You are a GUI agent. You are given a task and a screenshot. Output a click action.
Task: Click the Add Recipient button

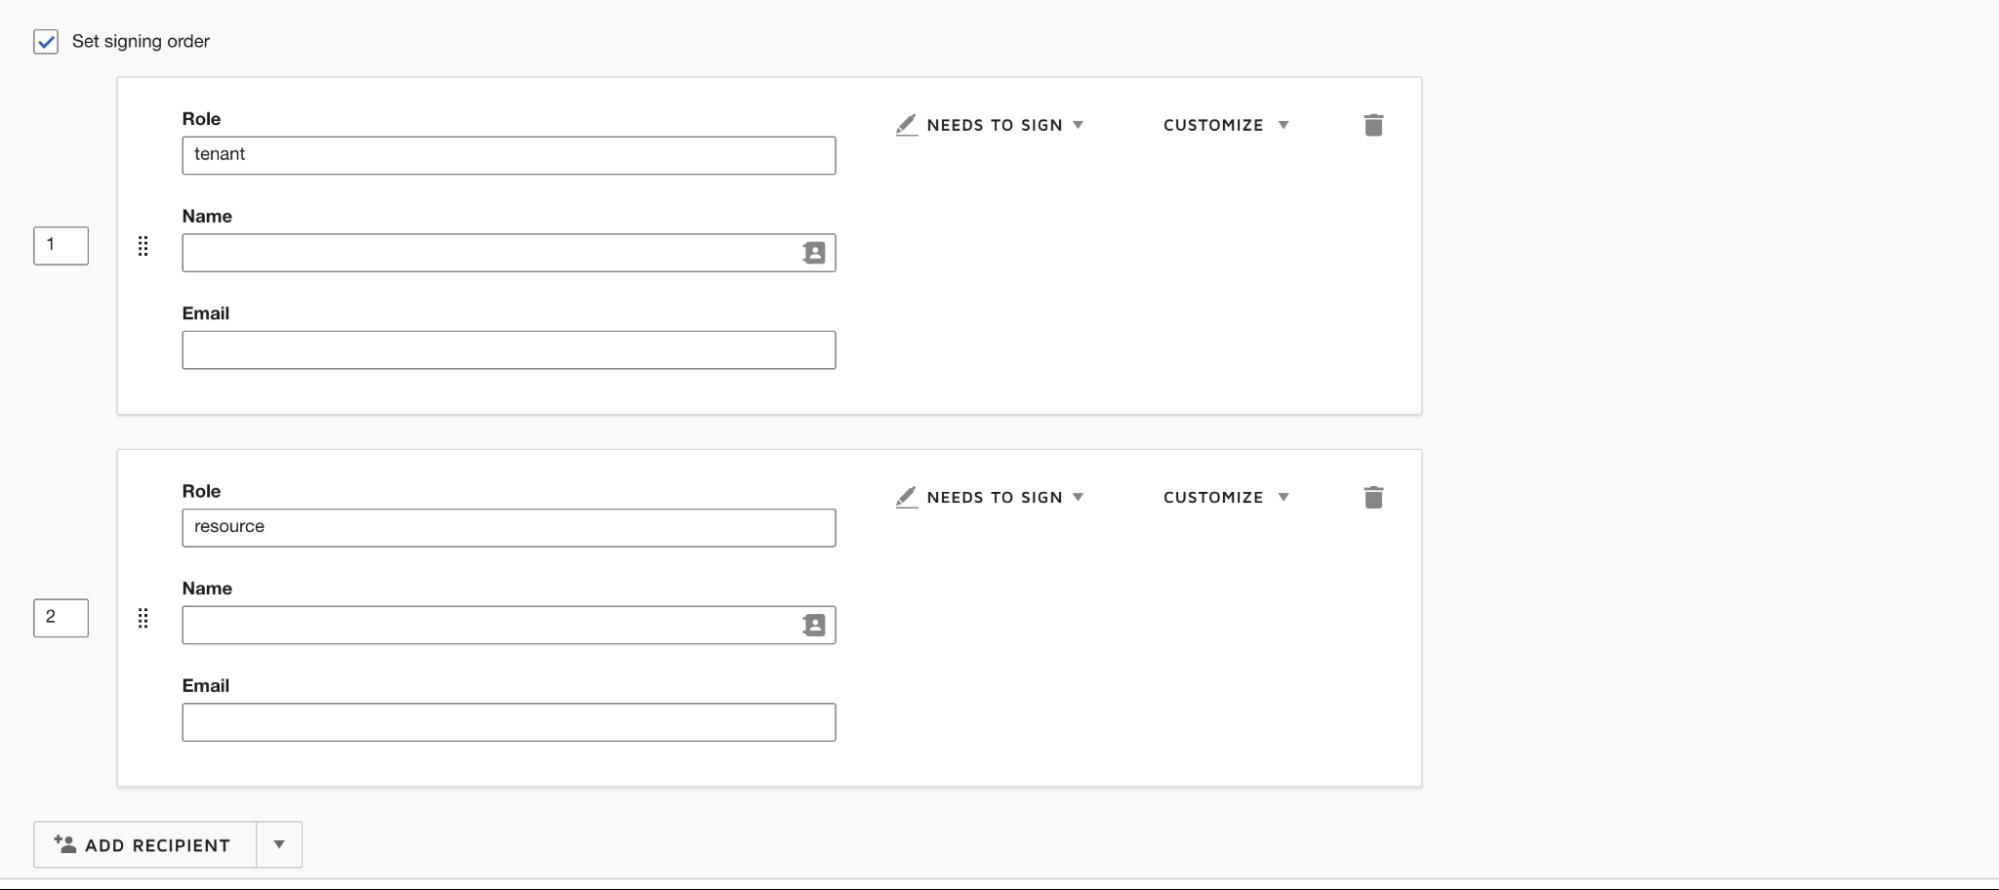(145, 845)
